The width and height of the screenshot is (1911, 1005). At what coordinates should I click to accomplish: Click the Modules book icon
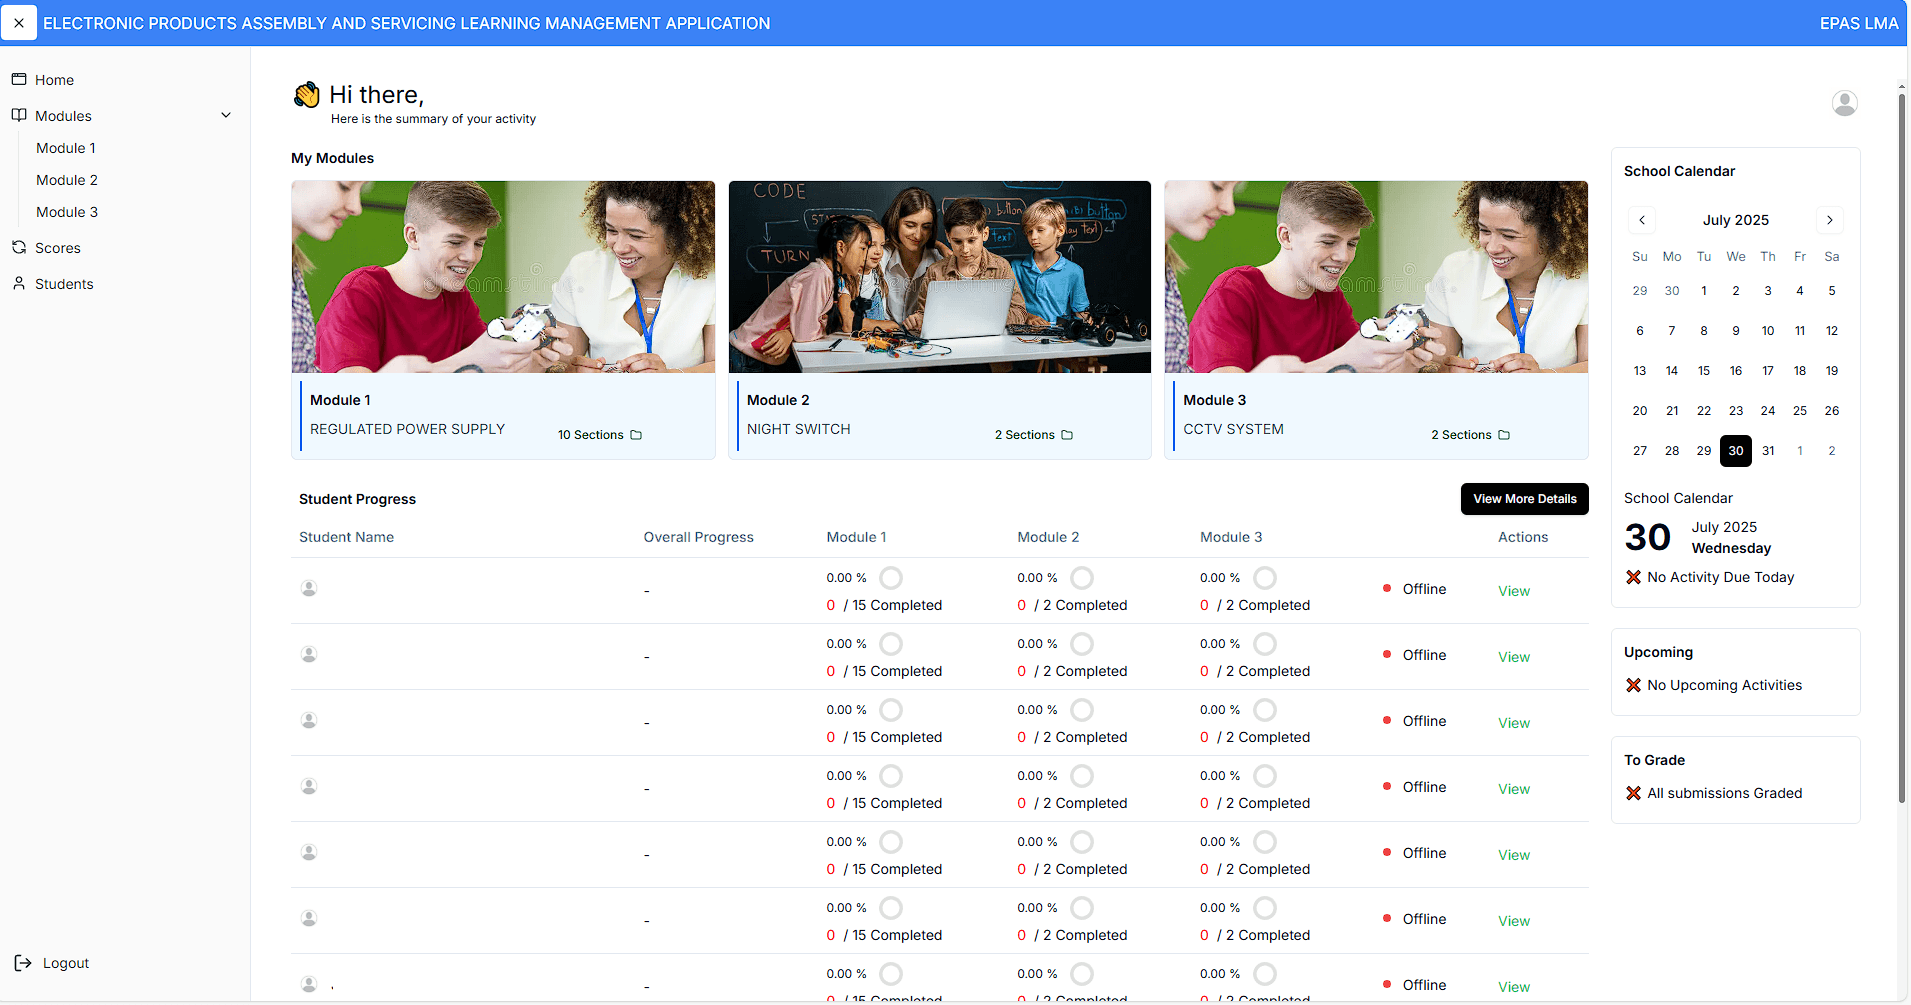pyautogui.click(x=19, y=115)
